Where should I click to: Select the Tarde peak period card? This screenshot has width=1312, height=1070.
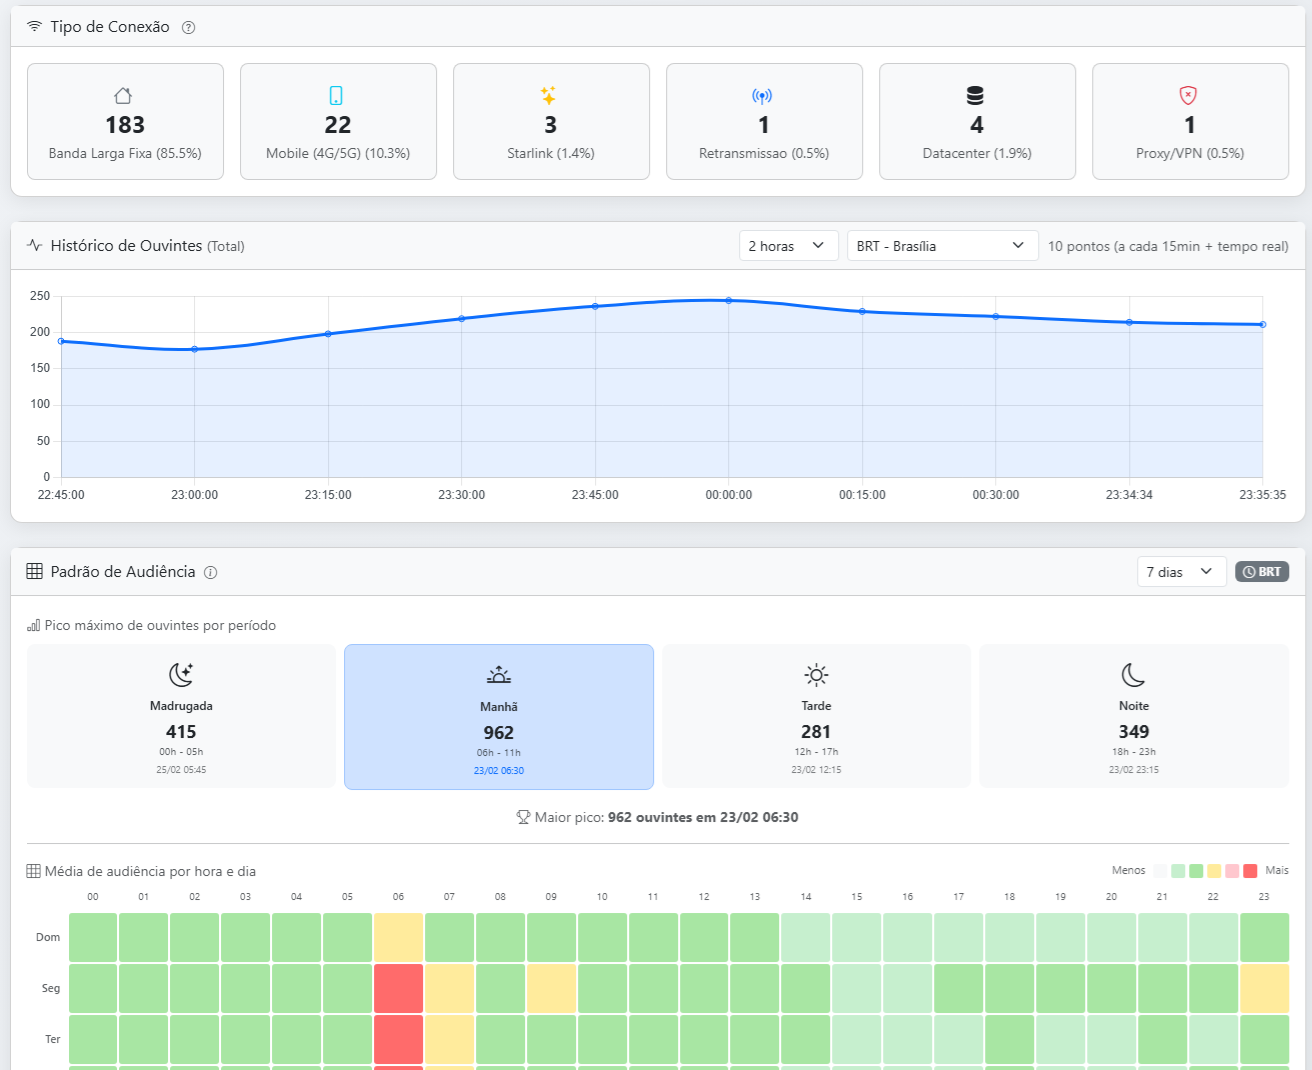(x=816, y=716)
